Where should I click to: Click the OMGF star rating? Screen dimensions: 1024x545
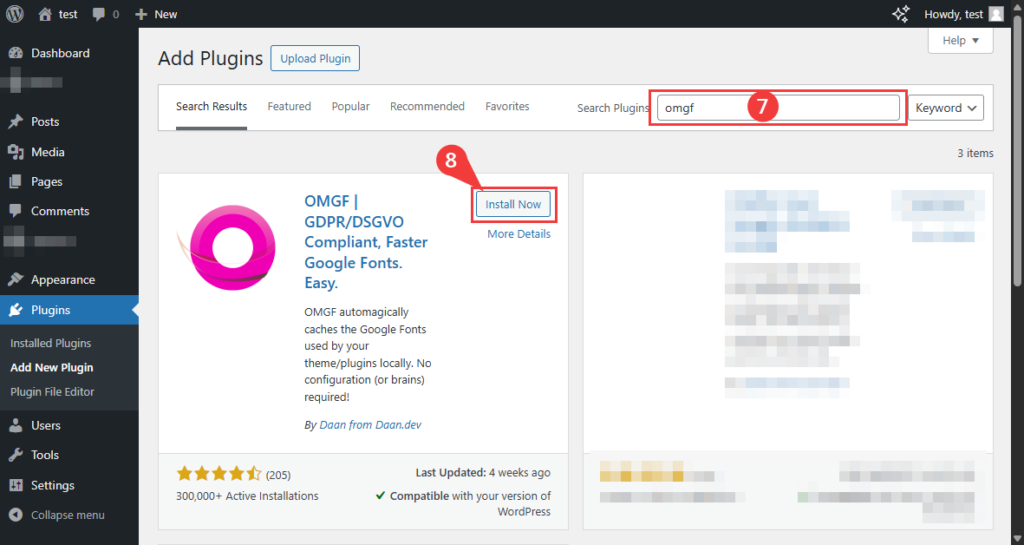pos(219,474)
